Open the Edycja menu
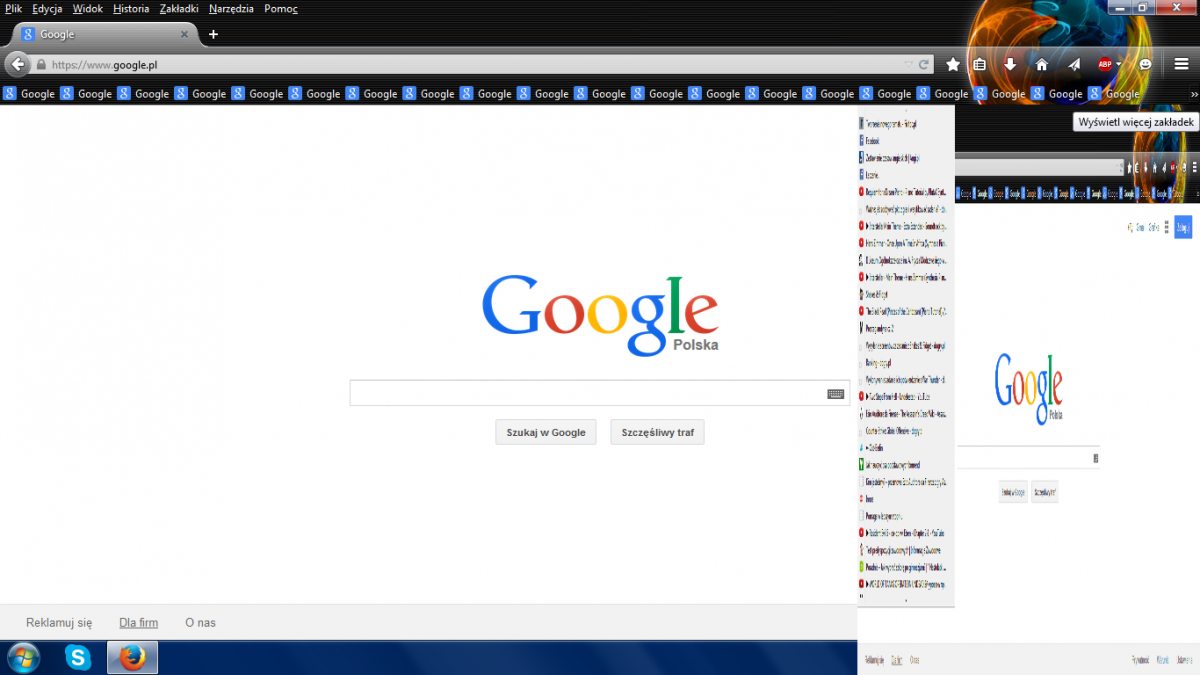Viewport: 1200px width, 675px height. pyautogui.click(x=47, y=8)
